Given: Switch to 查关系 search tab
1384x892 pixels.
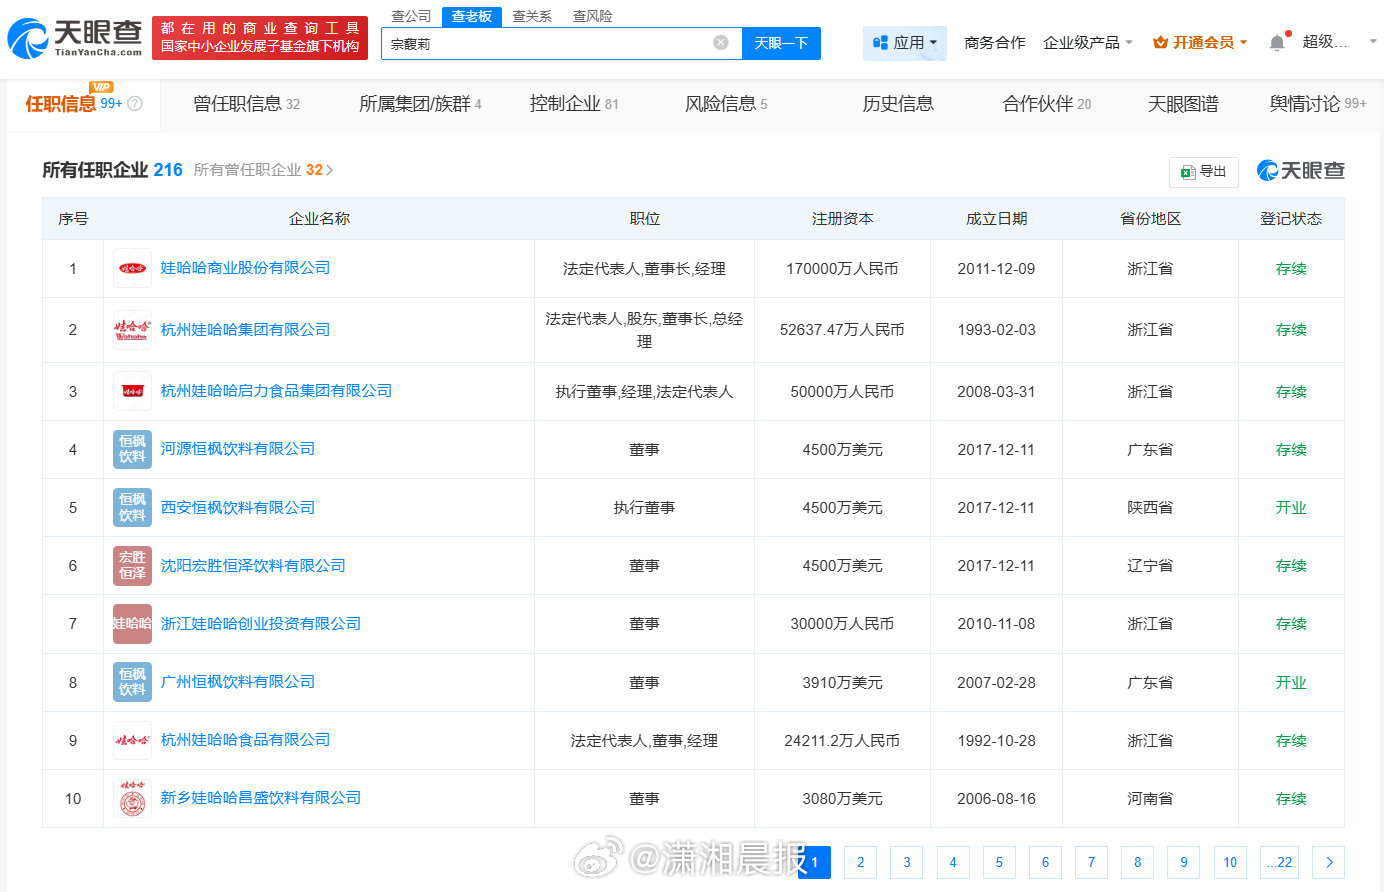Looking at the screenshot, I should click(x=532, y=16).
